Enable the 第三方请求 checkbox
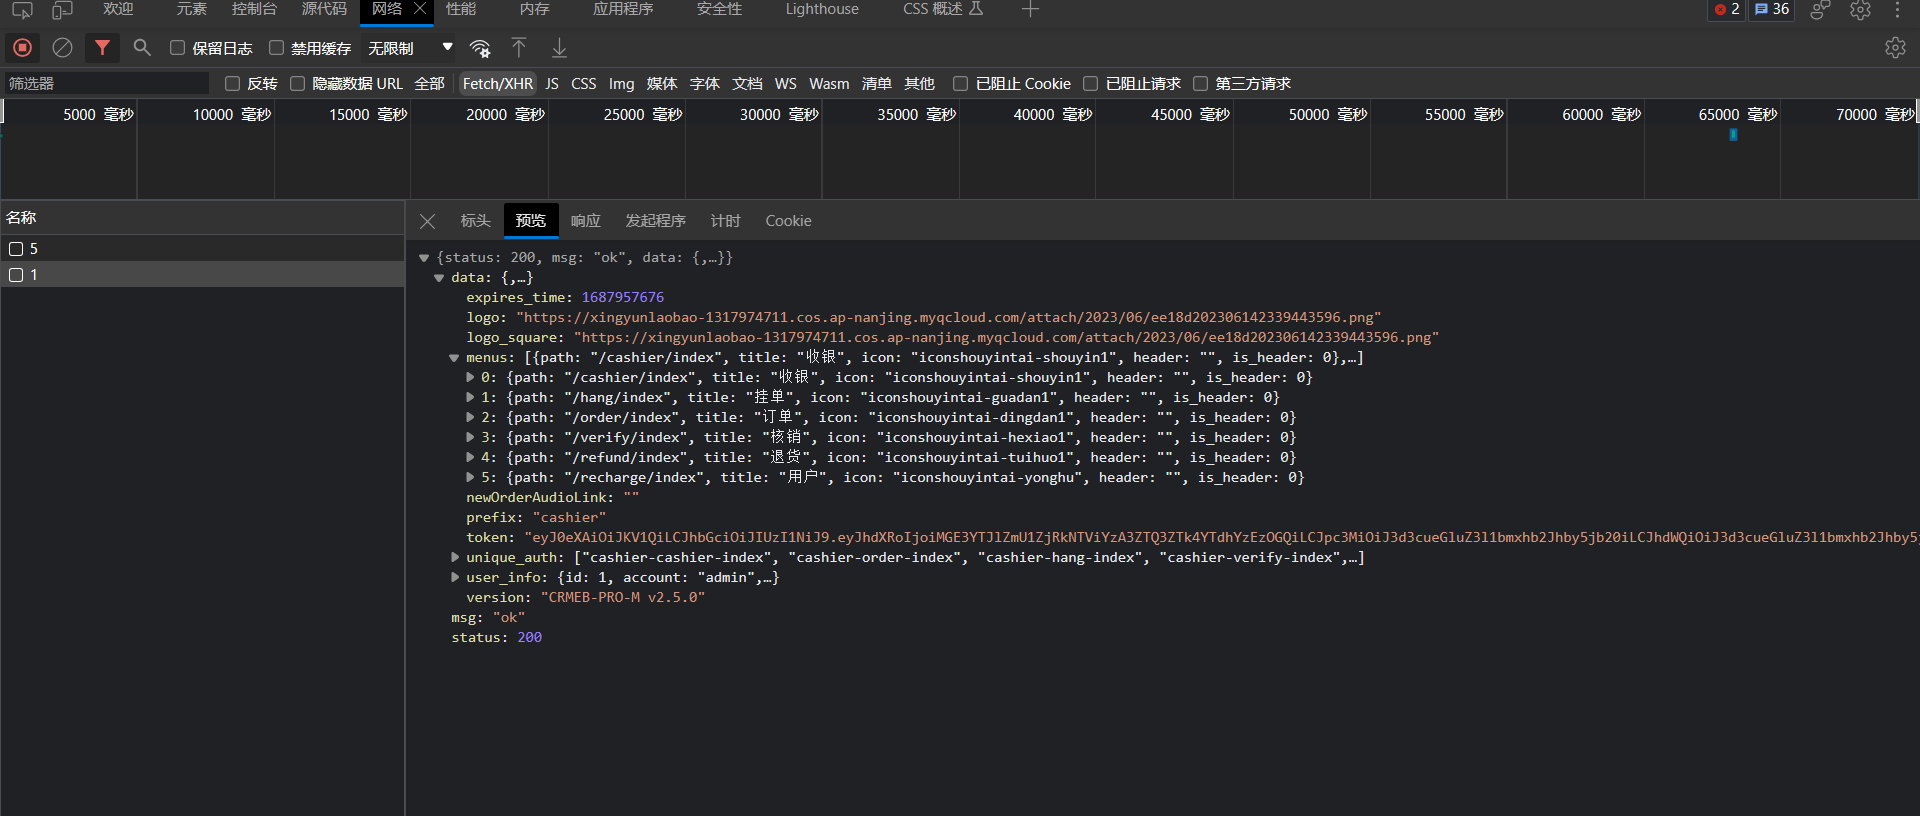The width and height of the screenshot is (1920, 816). click(x=1200, y=83)
